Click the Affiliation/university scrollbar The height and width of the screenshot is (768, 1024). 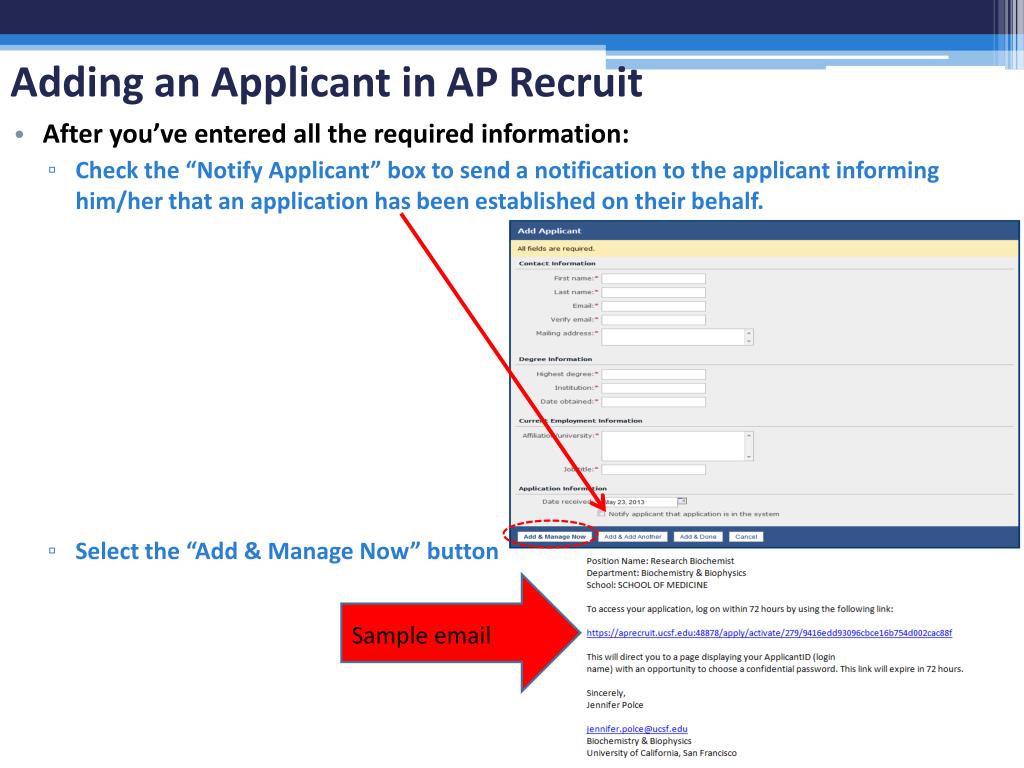pyautogui.click(x=749, y=446)
